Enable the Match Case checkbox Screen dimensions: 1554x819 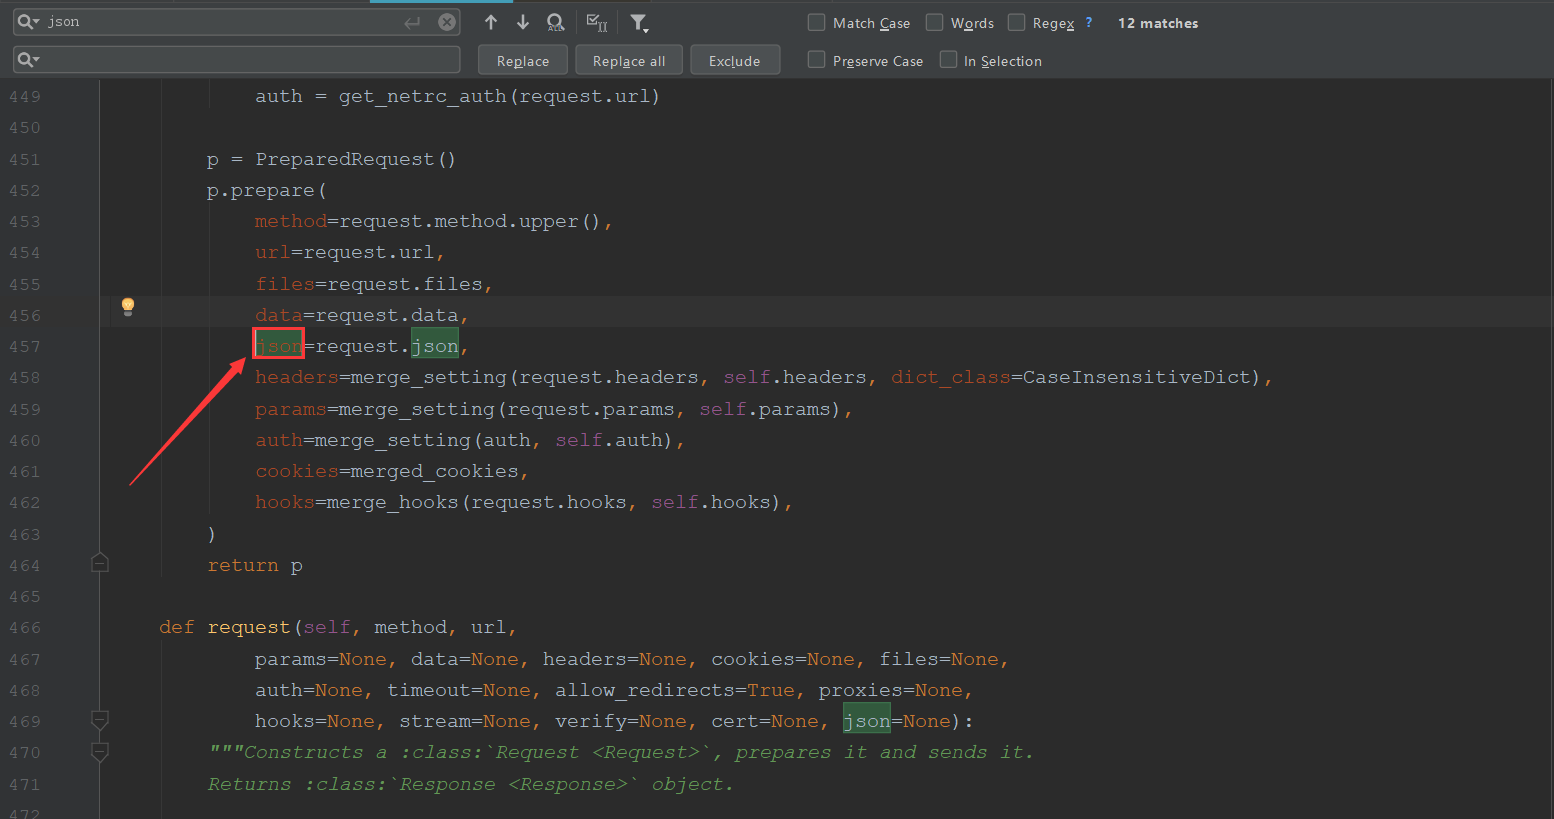[x=817, y=22]
